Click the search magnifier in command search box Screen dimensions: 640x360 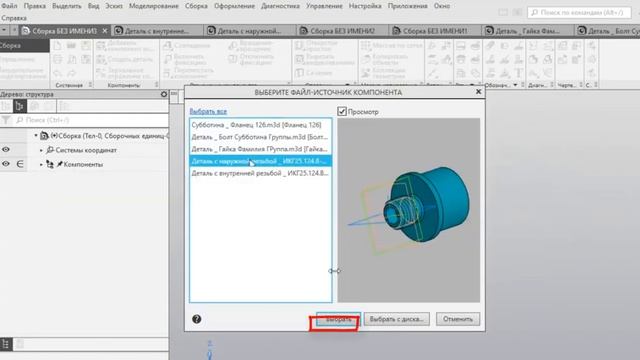535,13
